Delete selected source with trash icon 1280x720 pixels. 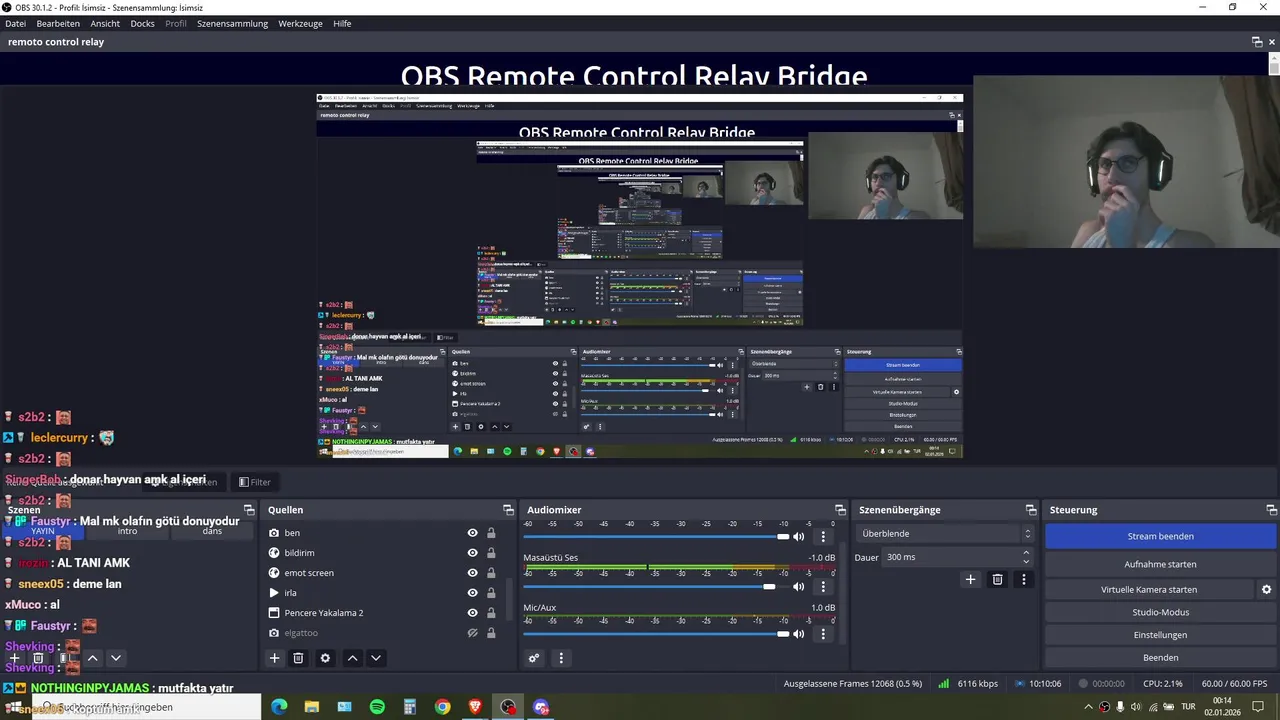coord(298,658)
